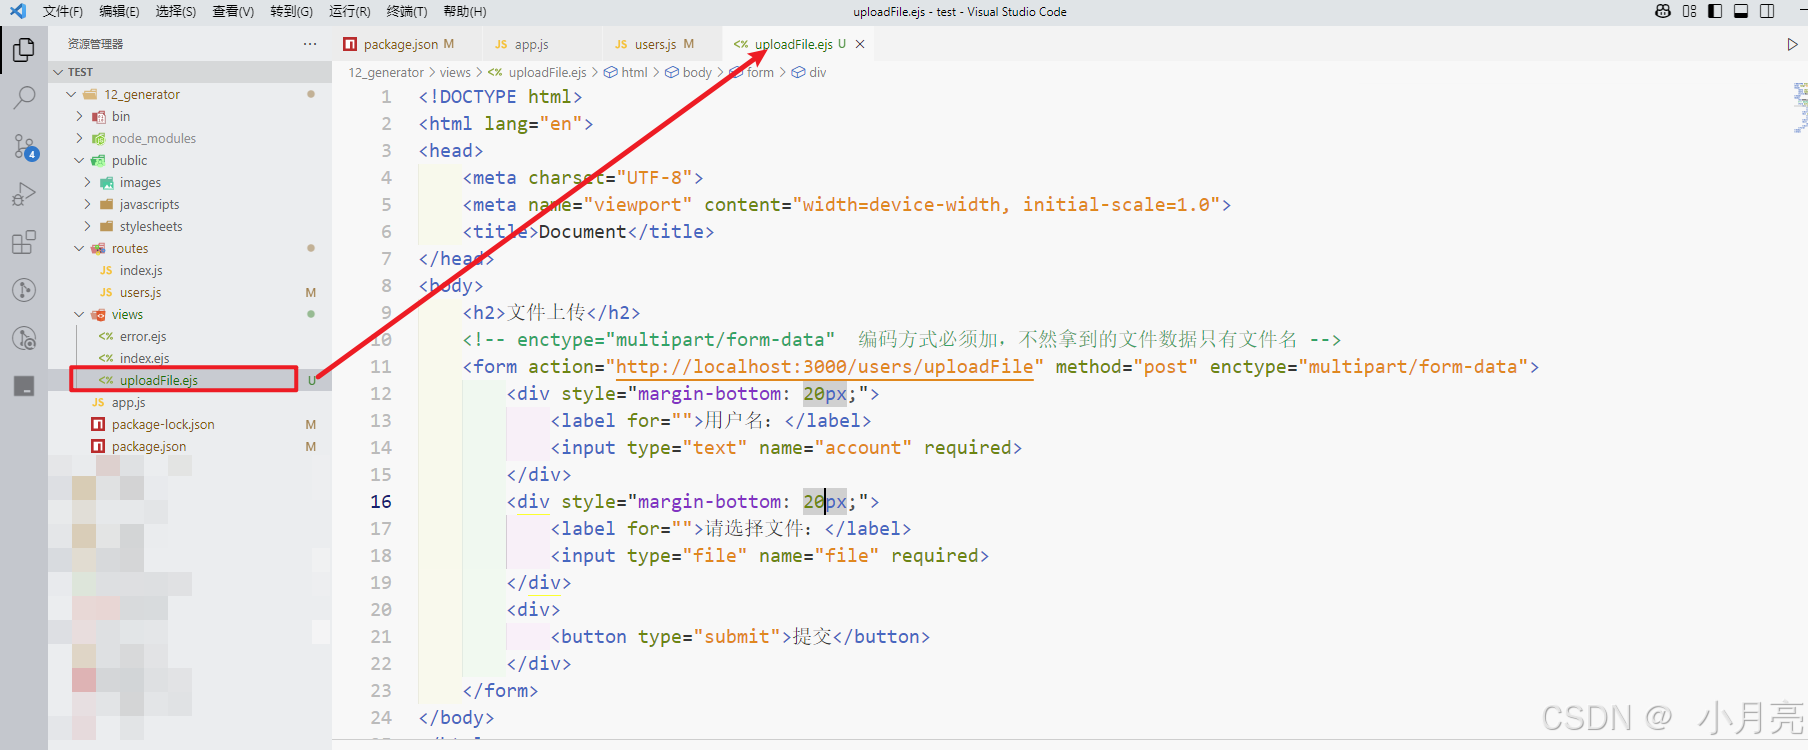Screen dimensions: 1808x750
Task: Click the div breadcrumb segment
Action: 817,73
